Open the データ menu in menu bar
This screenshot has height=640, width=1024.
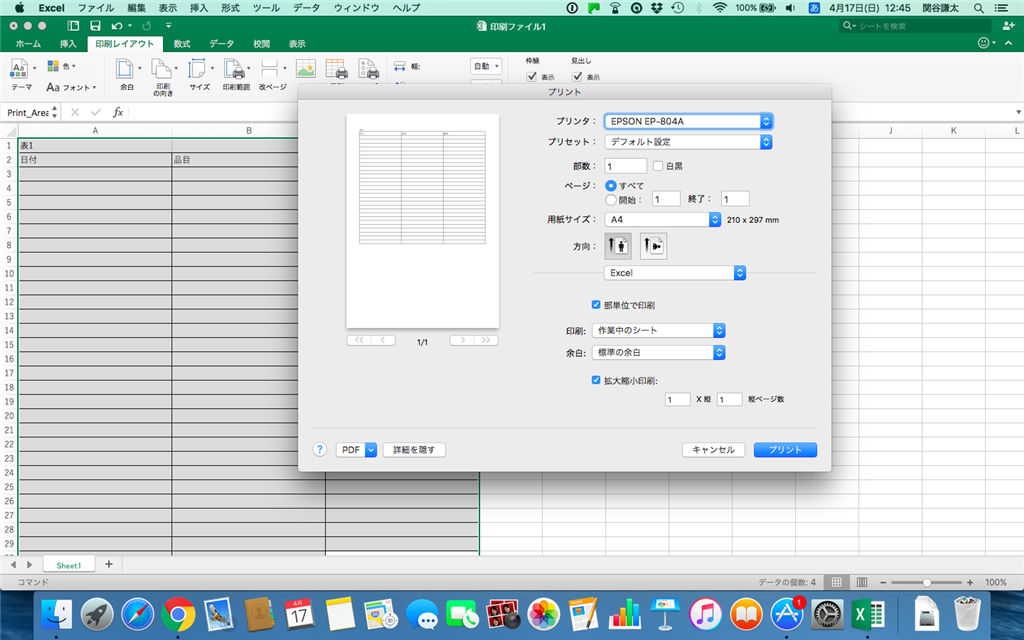[x=306, y=8]
